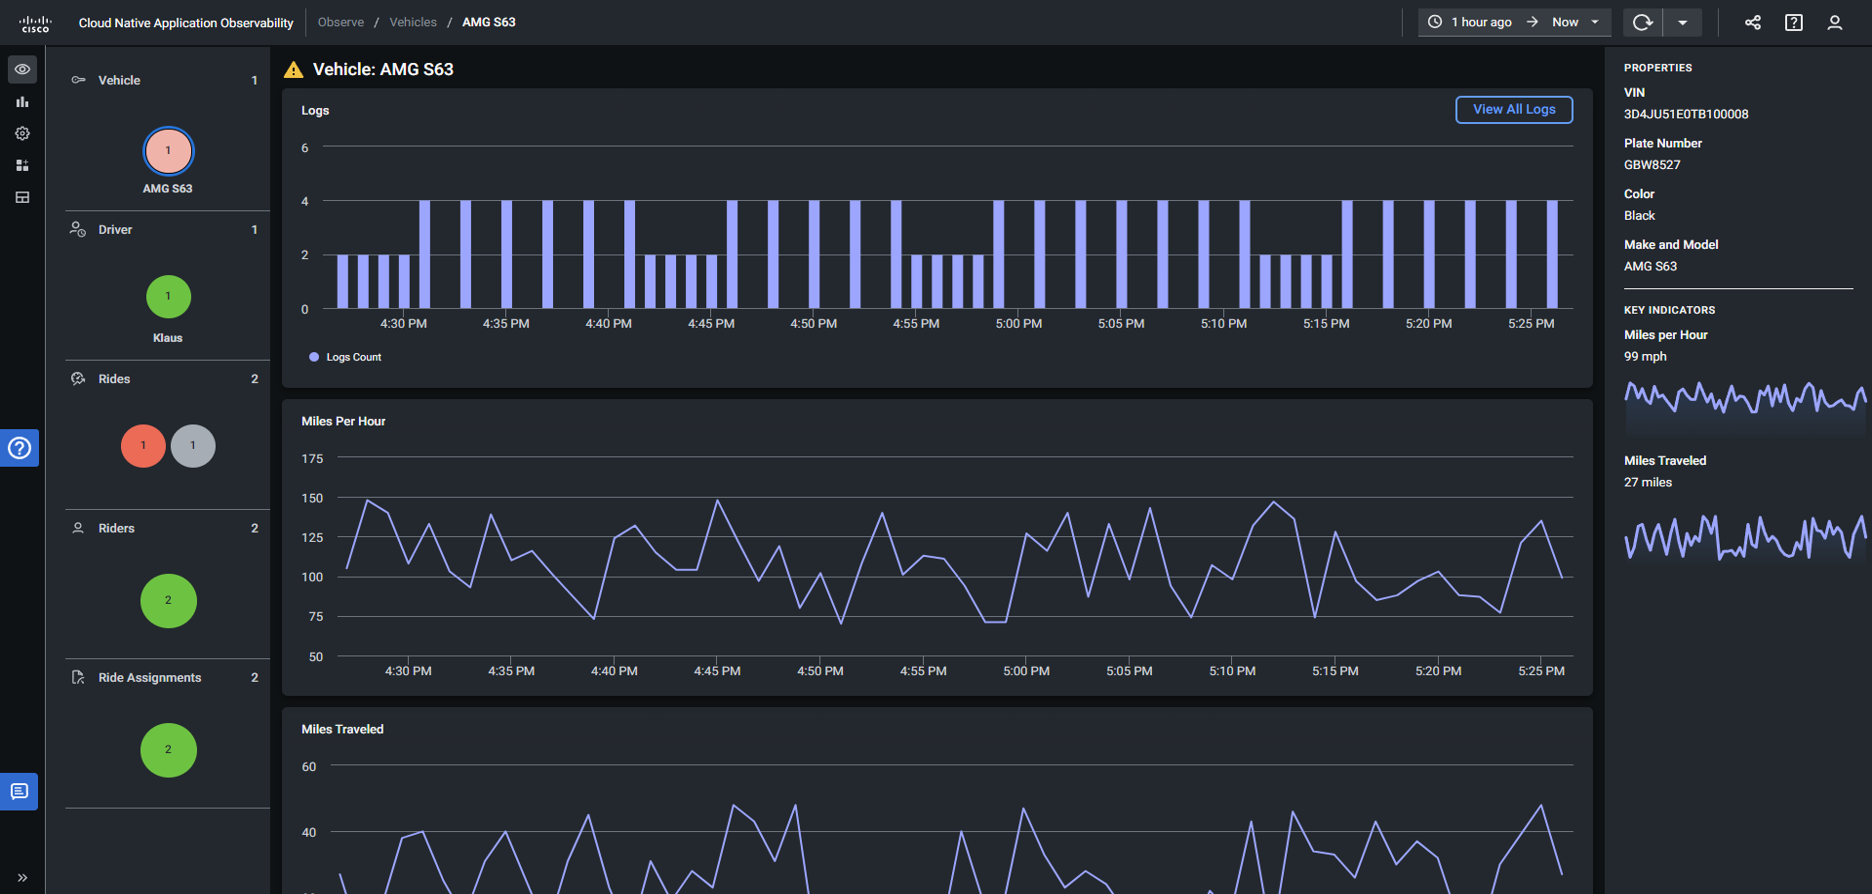The height and width of the screenshot is (894, 1872).
Task: Open the blue help question-mark button
Action: [19, 448]
